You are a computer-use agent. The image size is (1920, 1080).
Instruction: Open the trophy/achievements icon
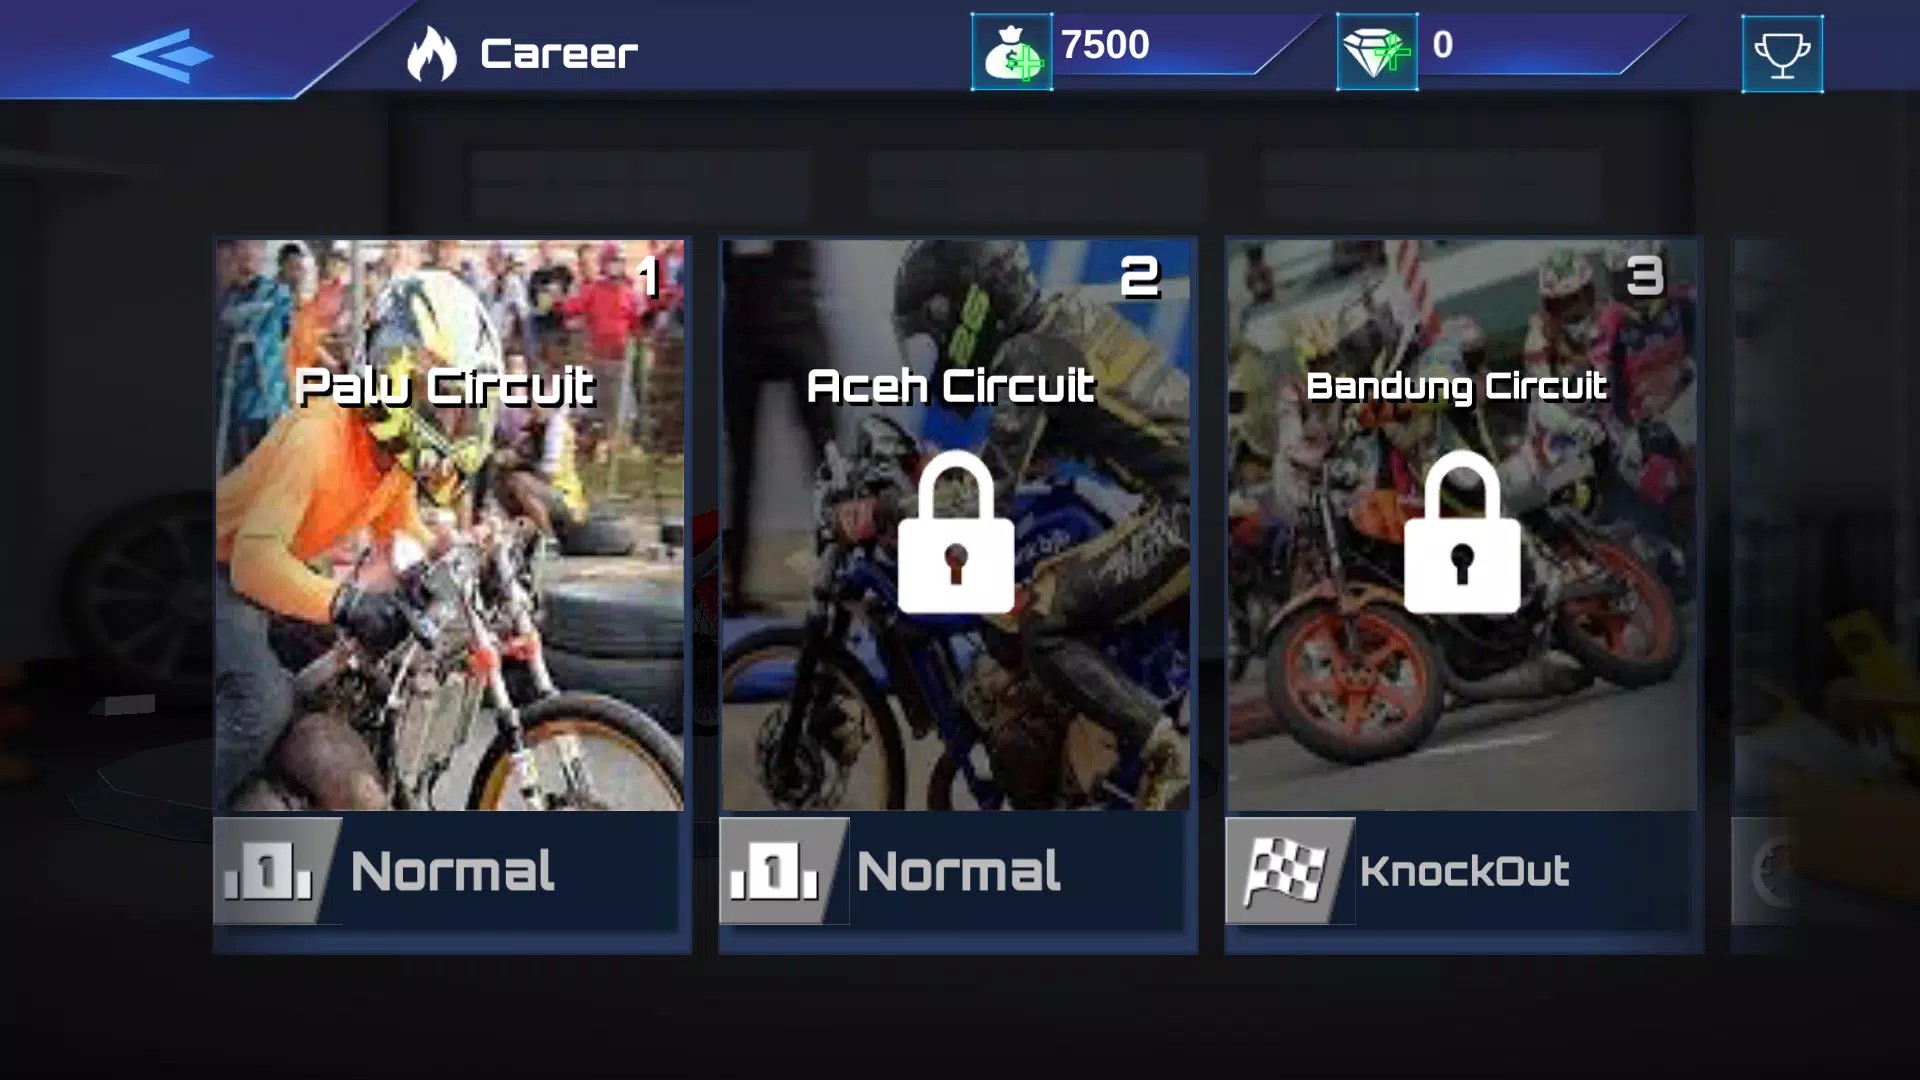(1782, 53)
